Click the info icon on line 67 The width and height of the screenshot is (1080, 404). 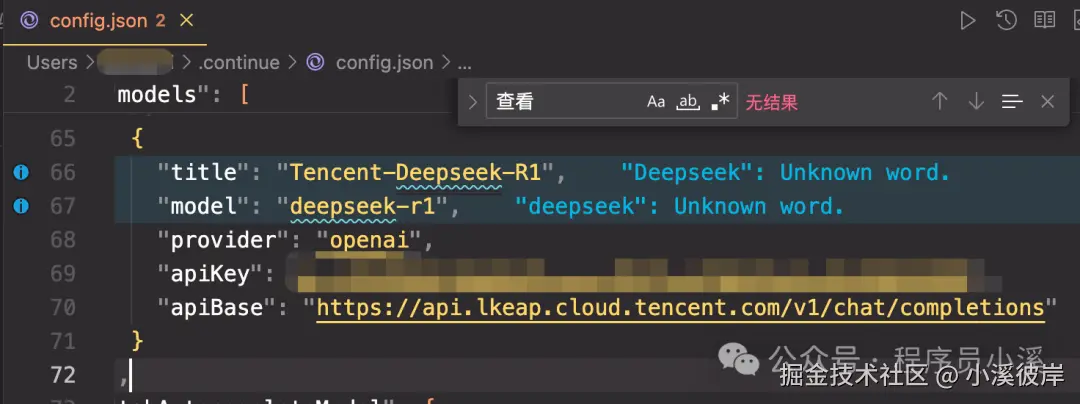click(21, 206)
